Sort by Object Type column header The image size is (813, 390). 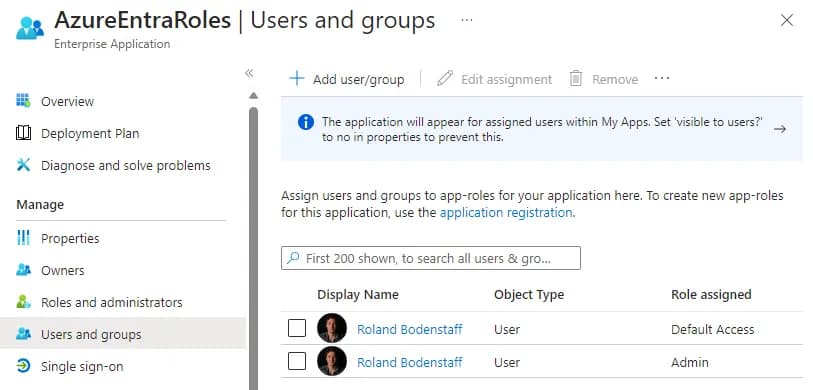pos(529,295)
